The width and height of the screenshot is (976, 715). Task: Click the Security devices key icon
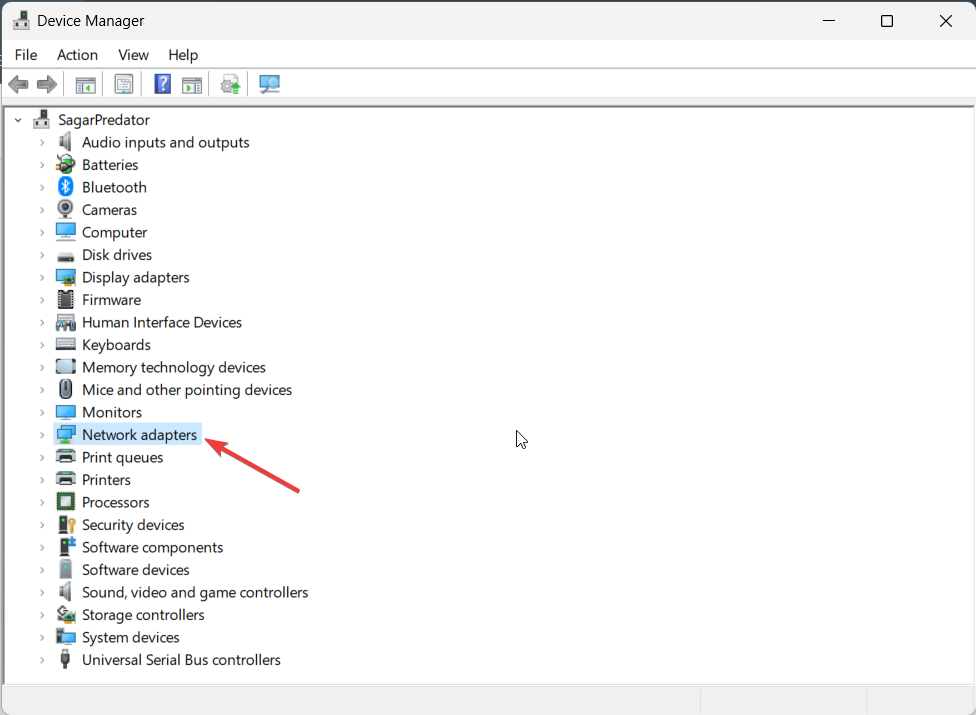(66, 525)
